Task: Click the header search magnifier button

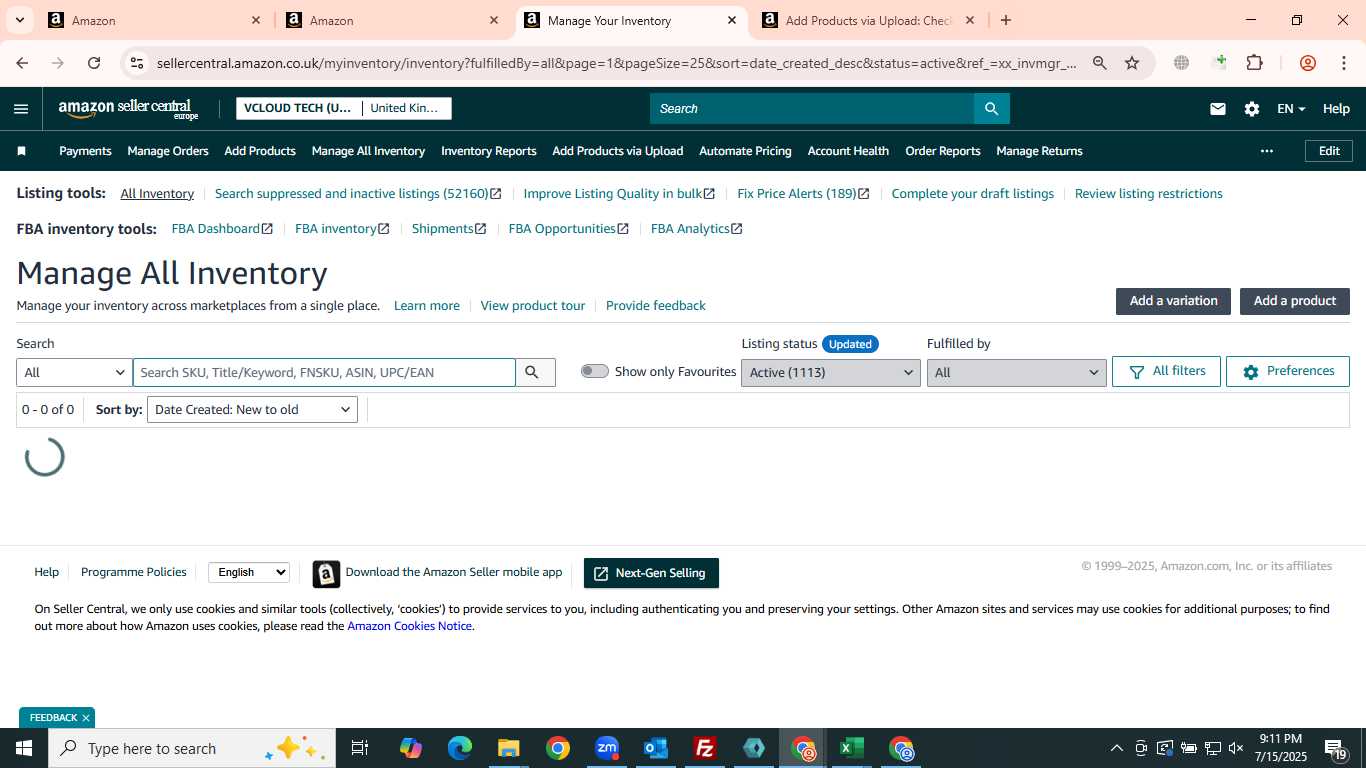Action: pyautogui.click(x=991, y=109)
